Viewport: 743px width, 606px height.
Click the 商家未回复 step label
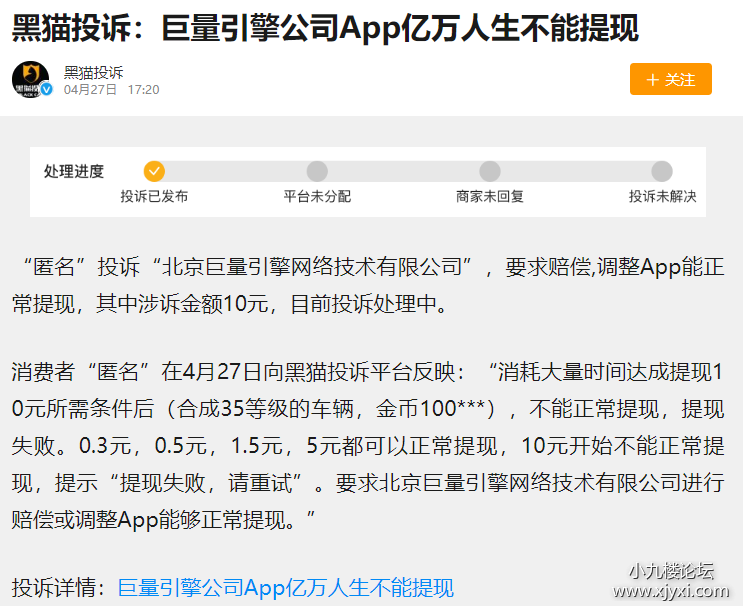(x=489, y=196)
